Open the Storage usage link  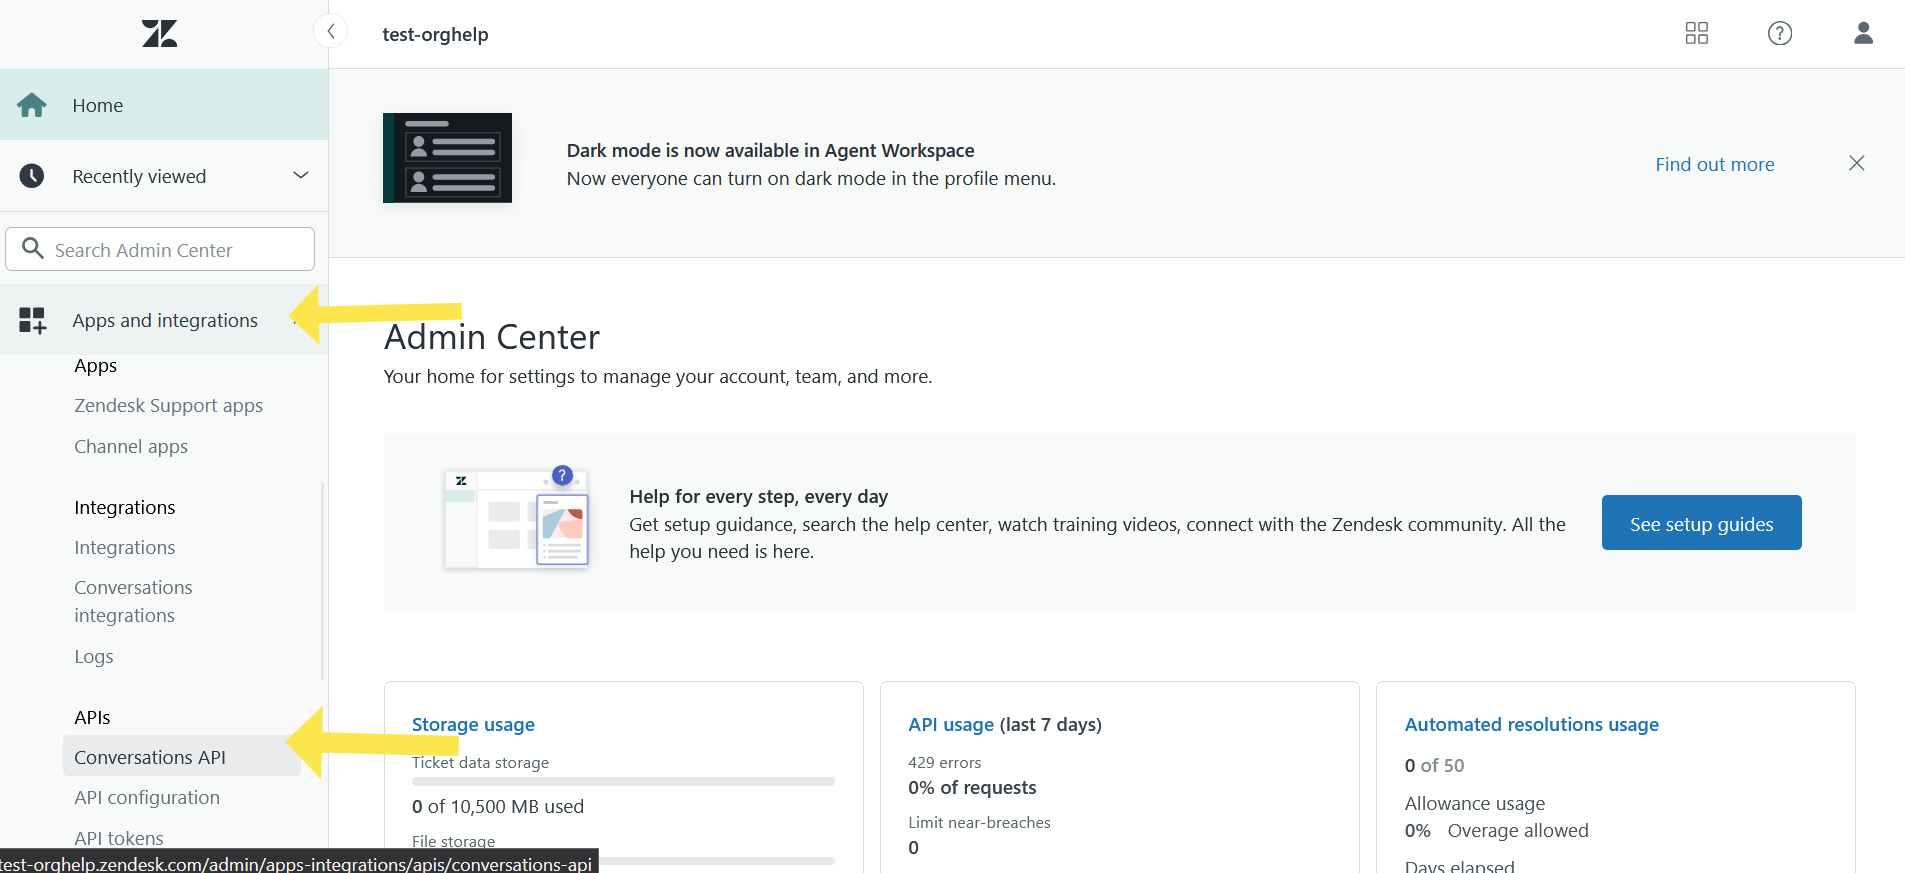tap(473, 724)
